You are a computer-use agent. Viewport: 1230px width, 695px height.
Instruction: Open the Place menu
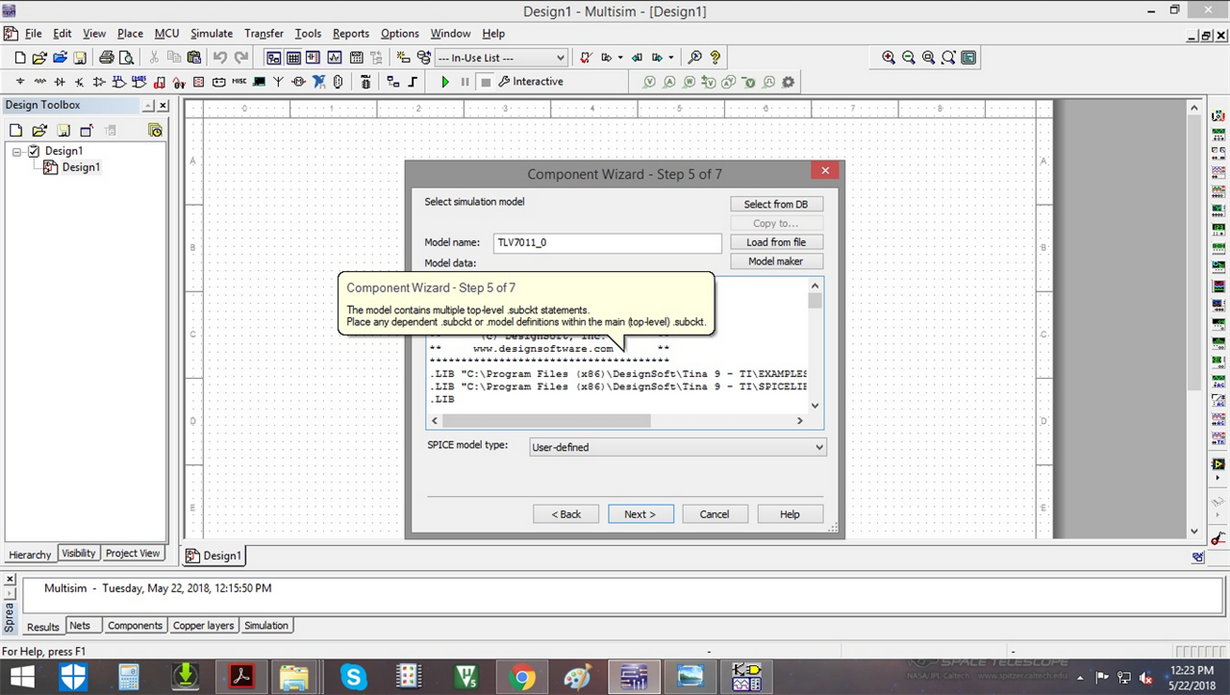coord(130,34)
